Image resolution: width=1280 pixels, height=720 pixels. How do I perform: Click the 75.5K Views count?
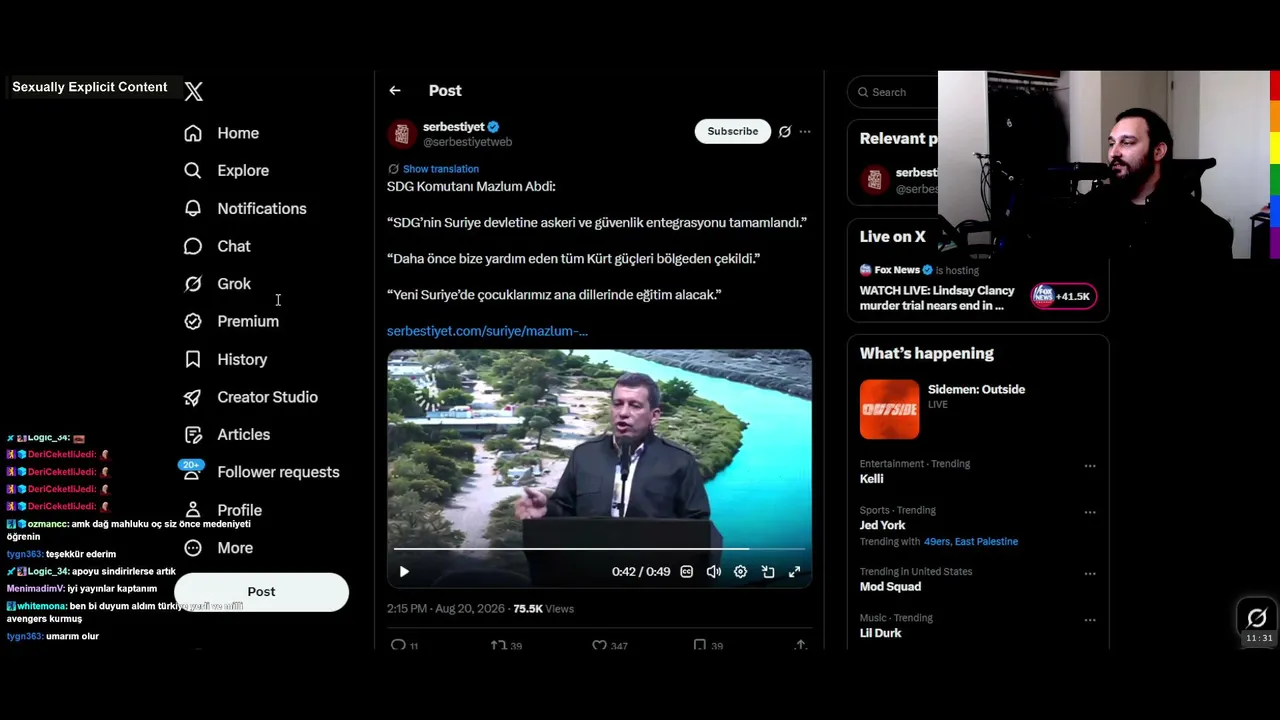(x=543, y=608)
